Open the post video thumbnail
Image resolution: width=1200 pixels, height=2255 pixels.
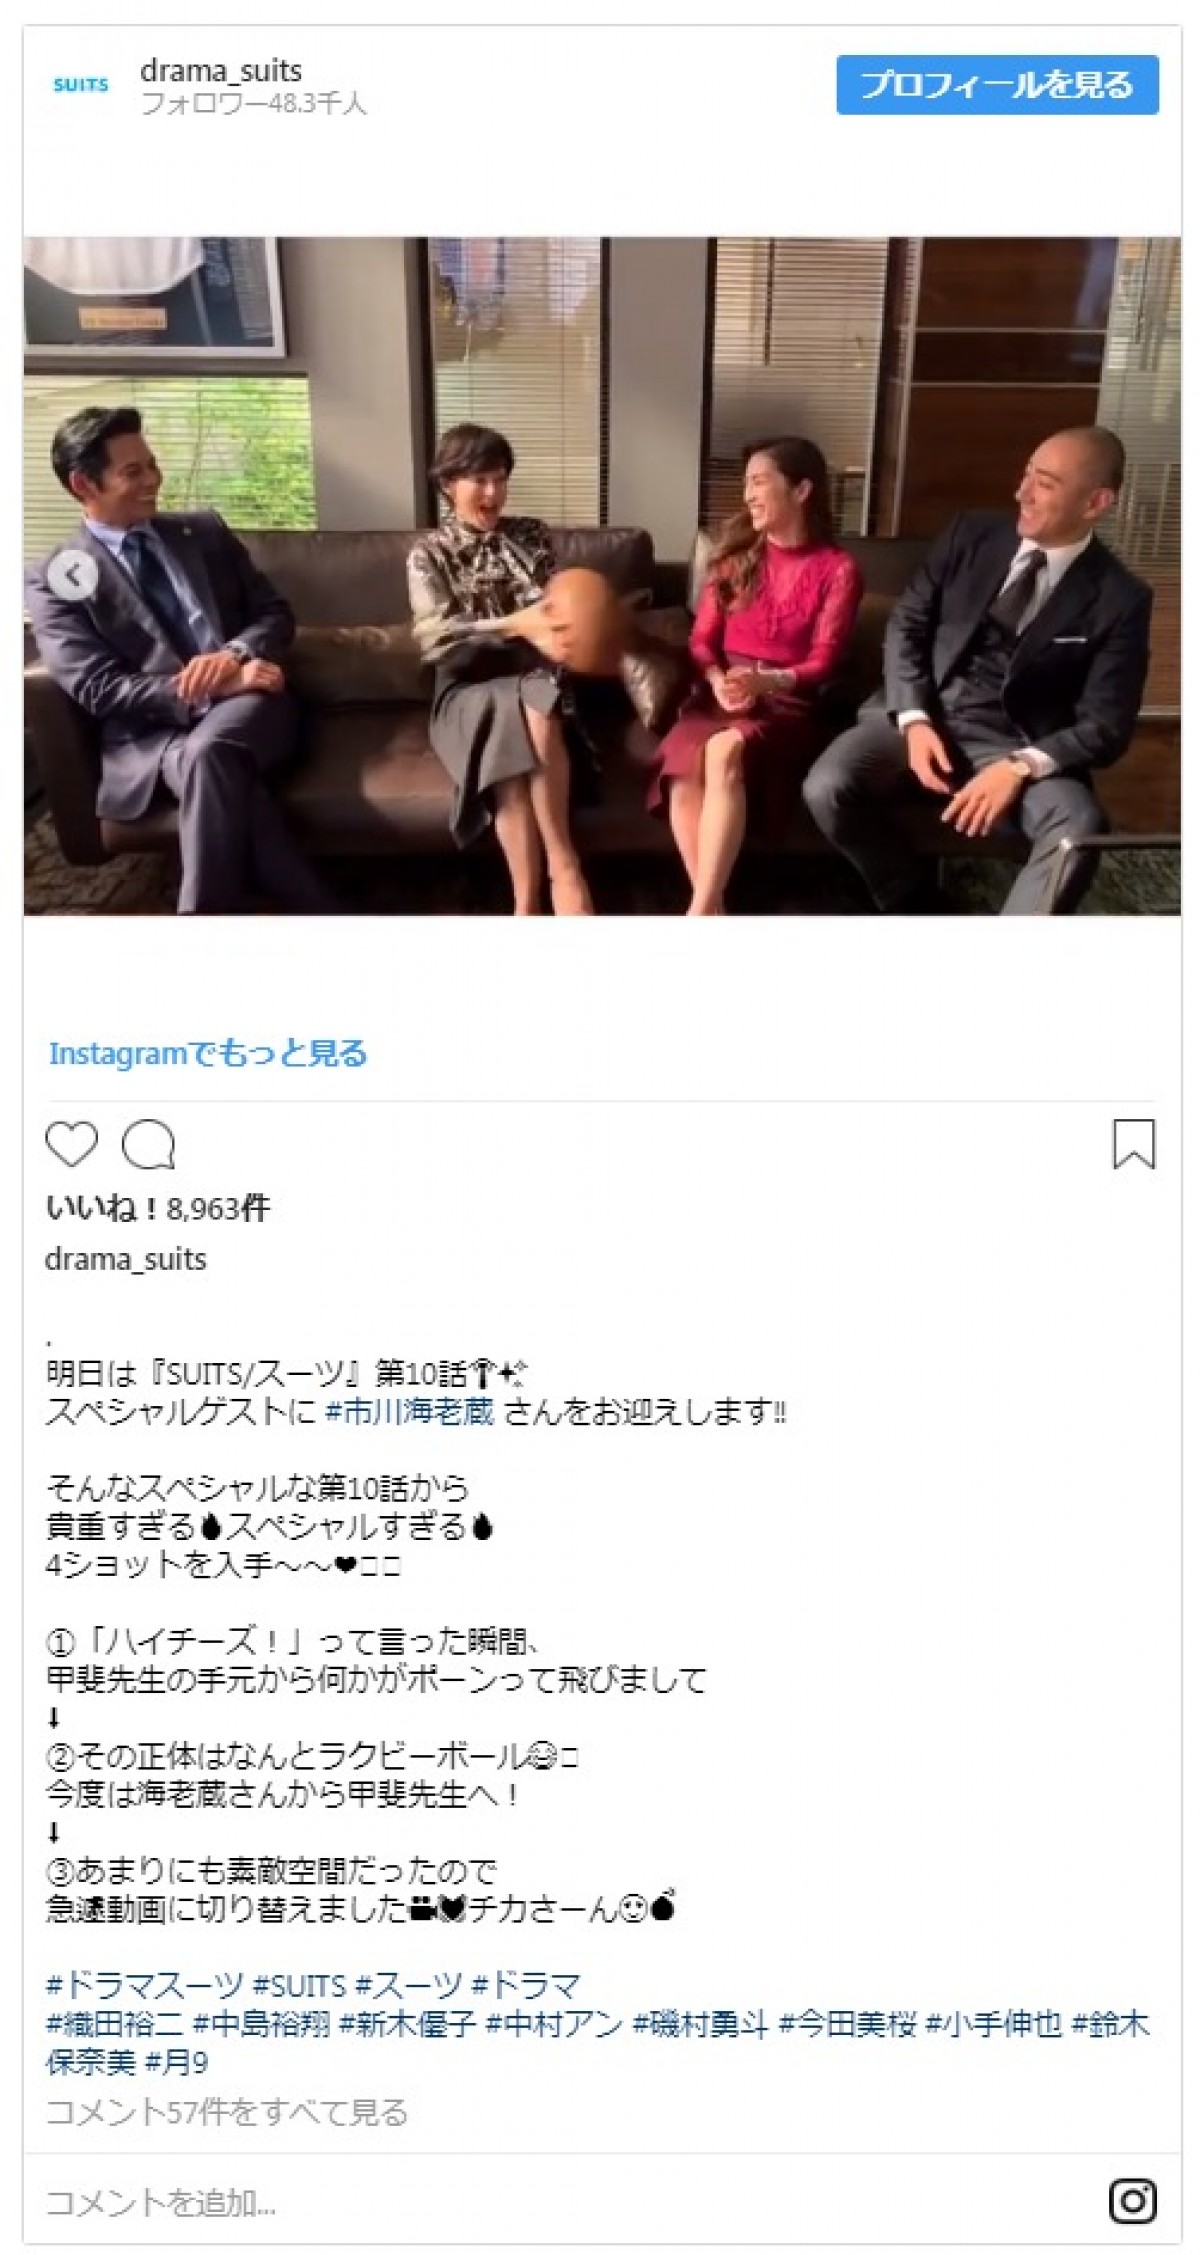(x=602, y=576)
